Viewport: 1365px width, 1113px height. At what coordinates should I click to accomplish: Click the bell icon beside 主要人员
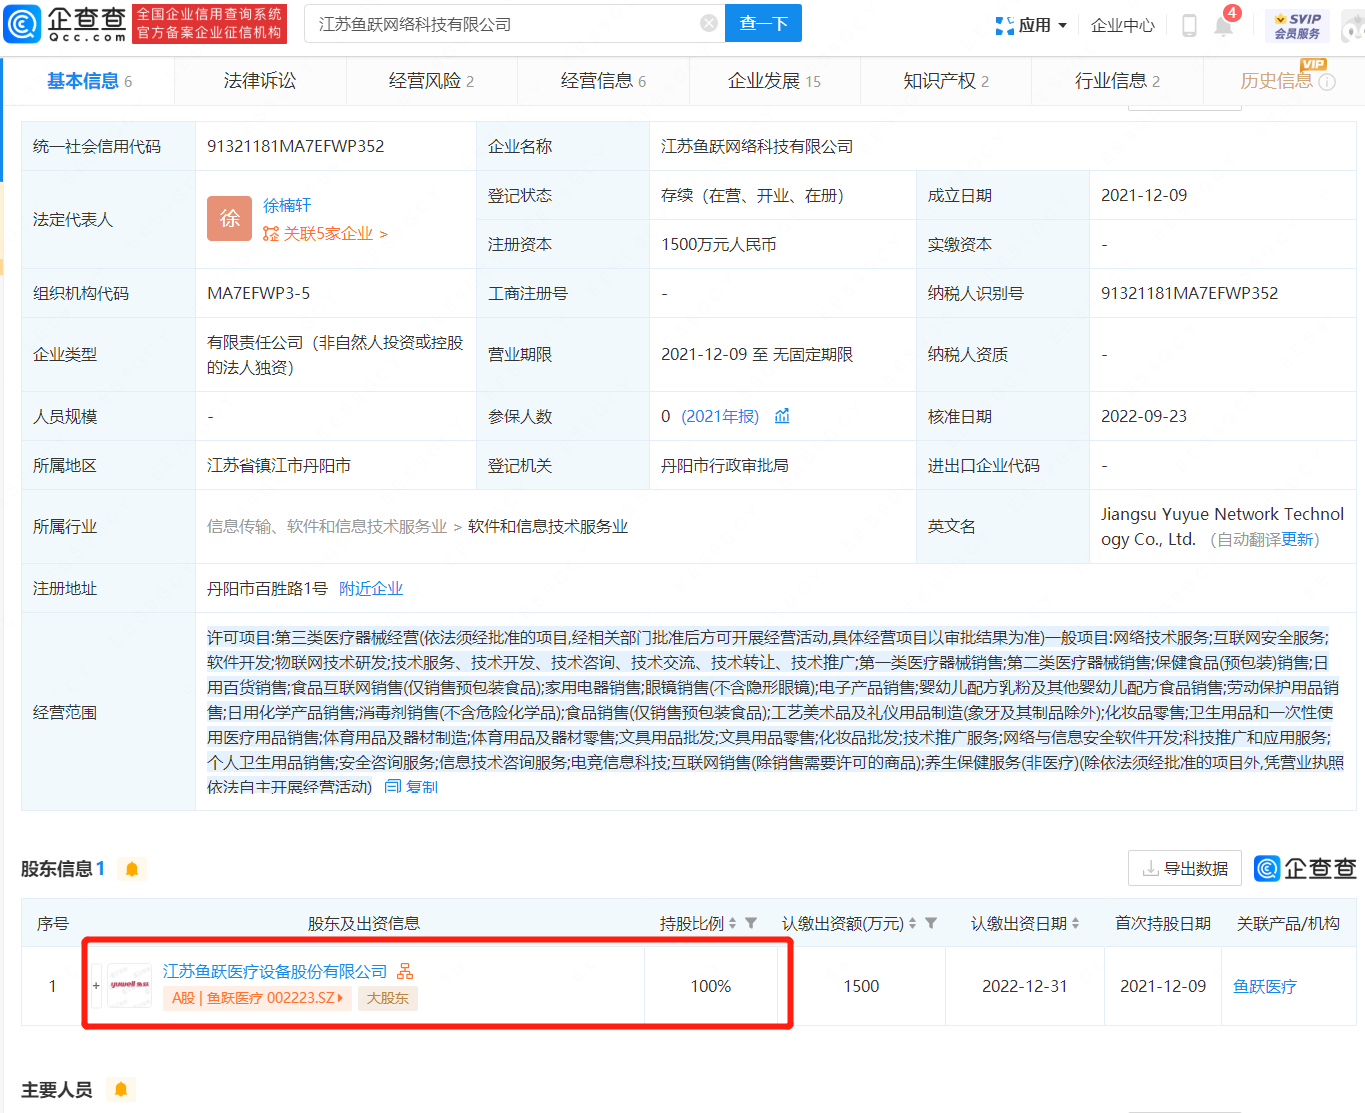(x=121, y=1089)
